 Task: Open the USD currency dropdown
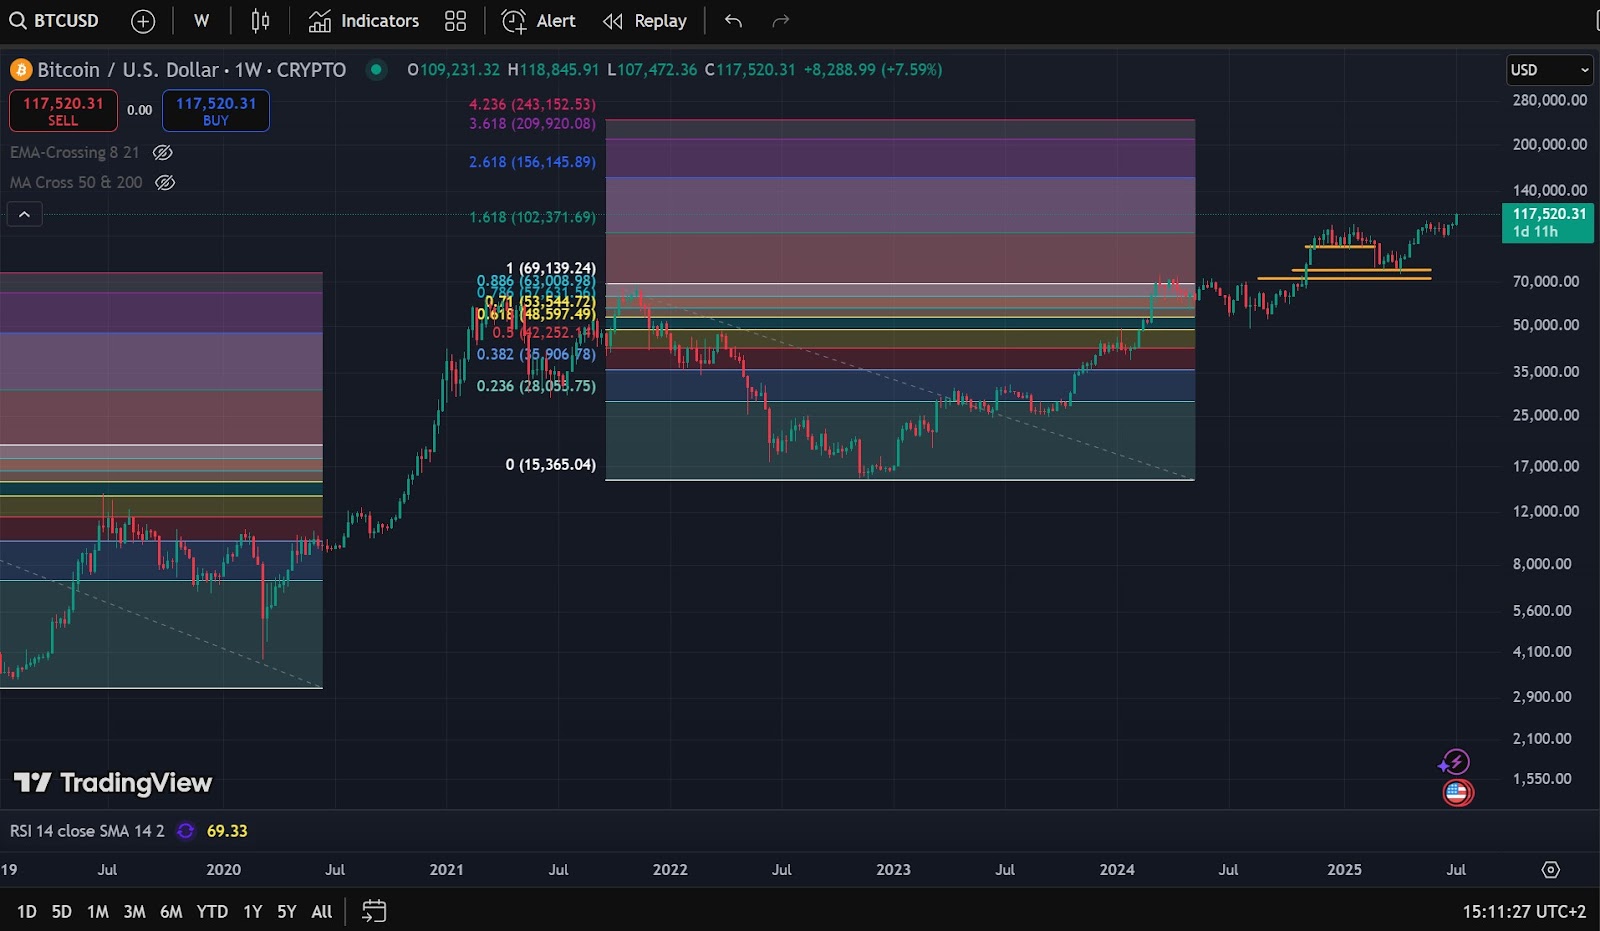tap(1549, 70)
